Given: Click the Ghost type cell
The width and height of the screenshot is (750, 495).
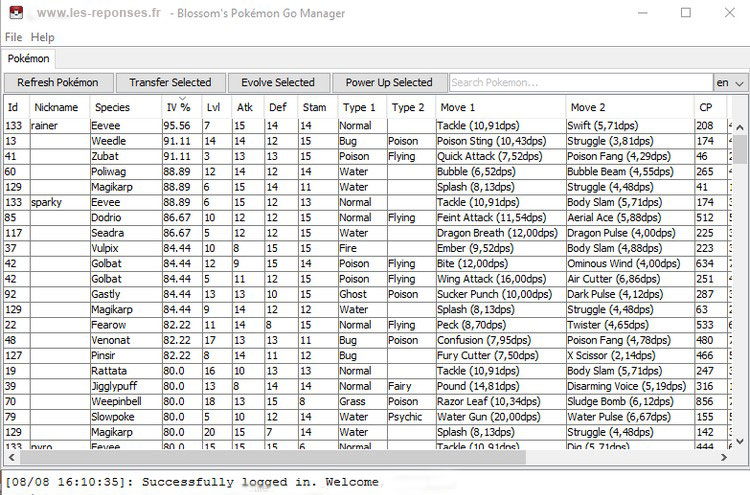Looking at the screenshot, I should 362,294.
